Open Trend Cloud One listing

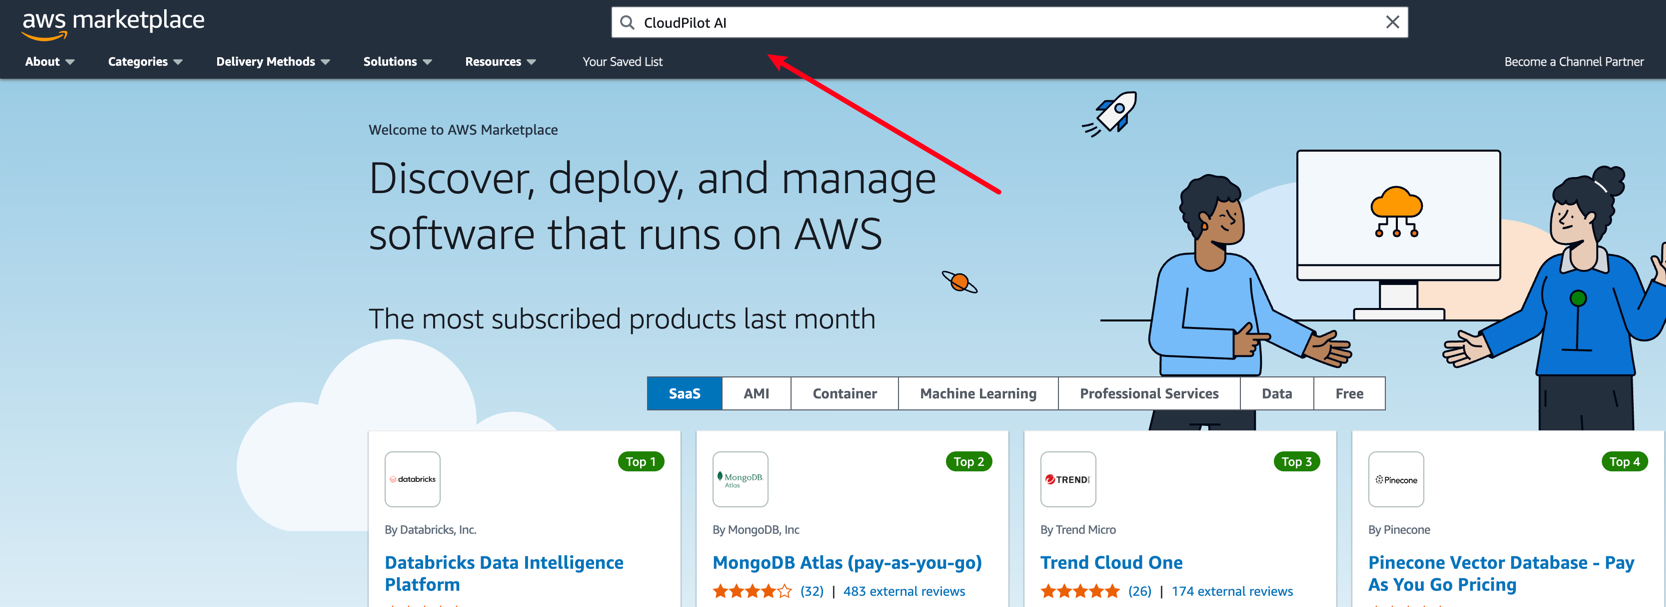(x=1111, y=562)
